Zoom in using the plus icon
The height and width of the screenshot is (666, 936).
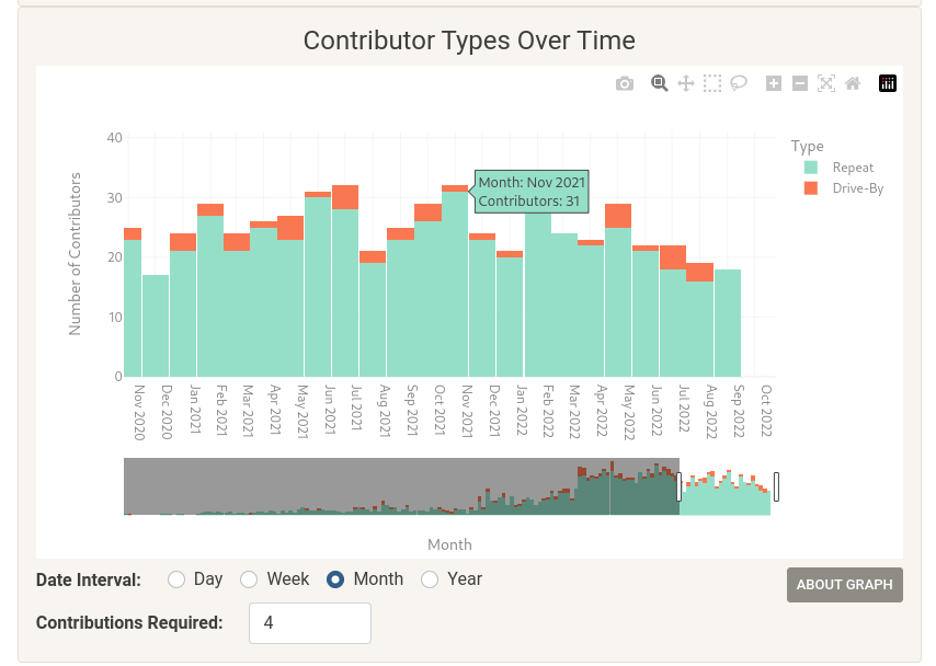click(x=772, y=85)
